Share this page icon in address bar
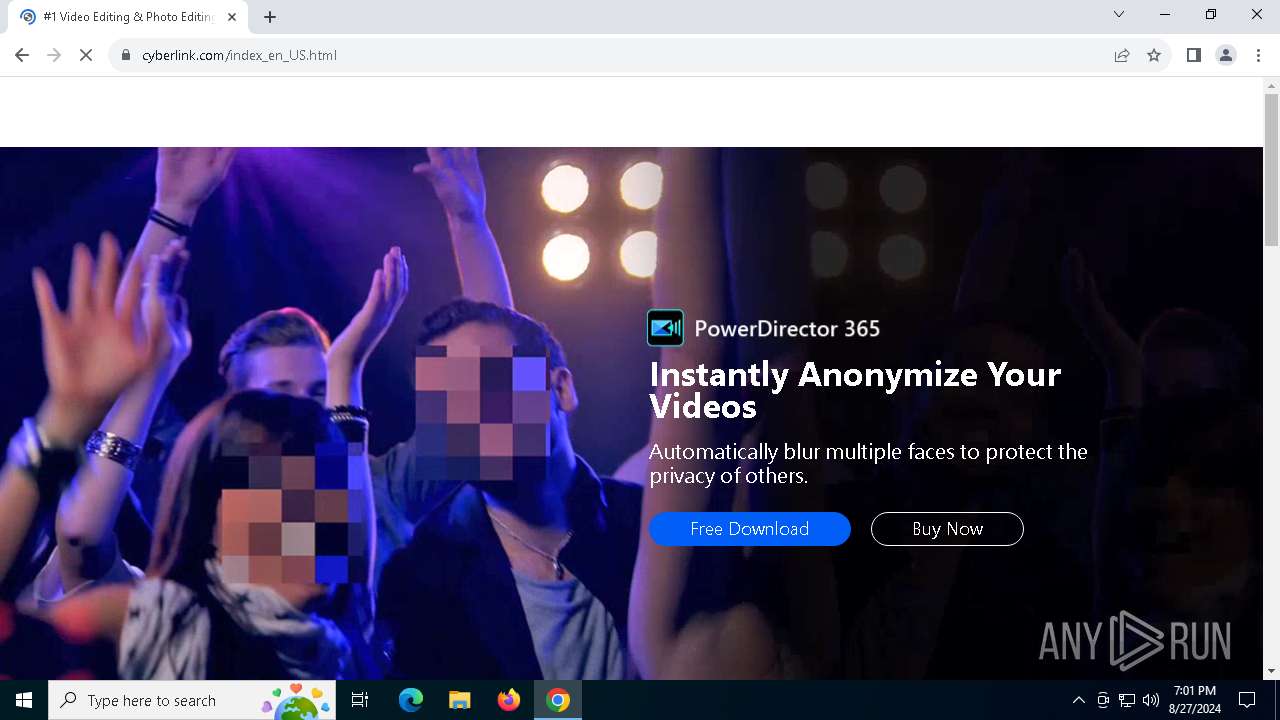 coord(1122,55)
